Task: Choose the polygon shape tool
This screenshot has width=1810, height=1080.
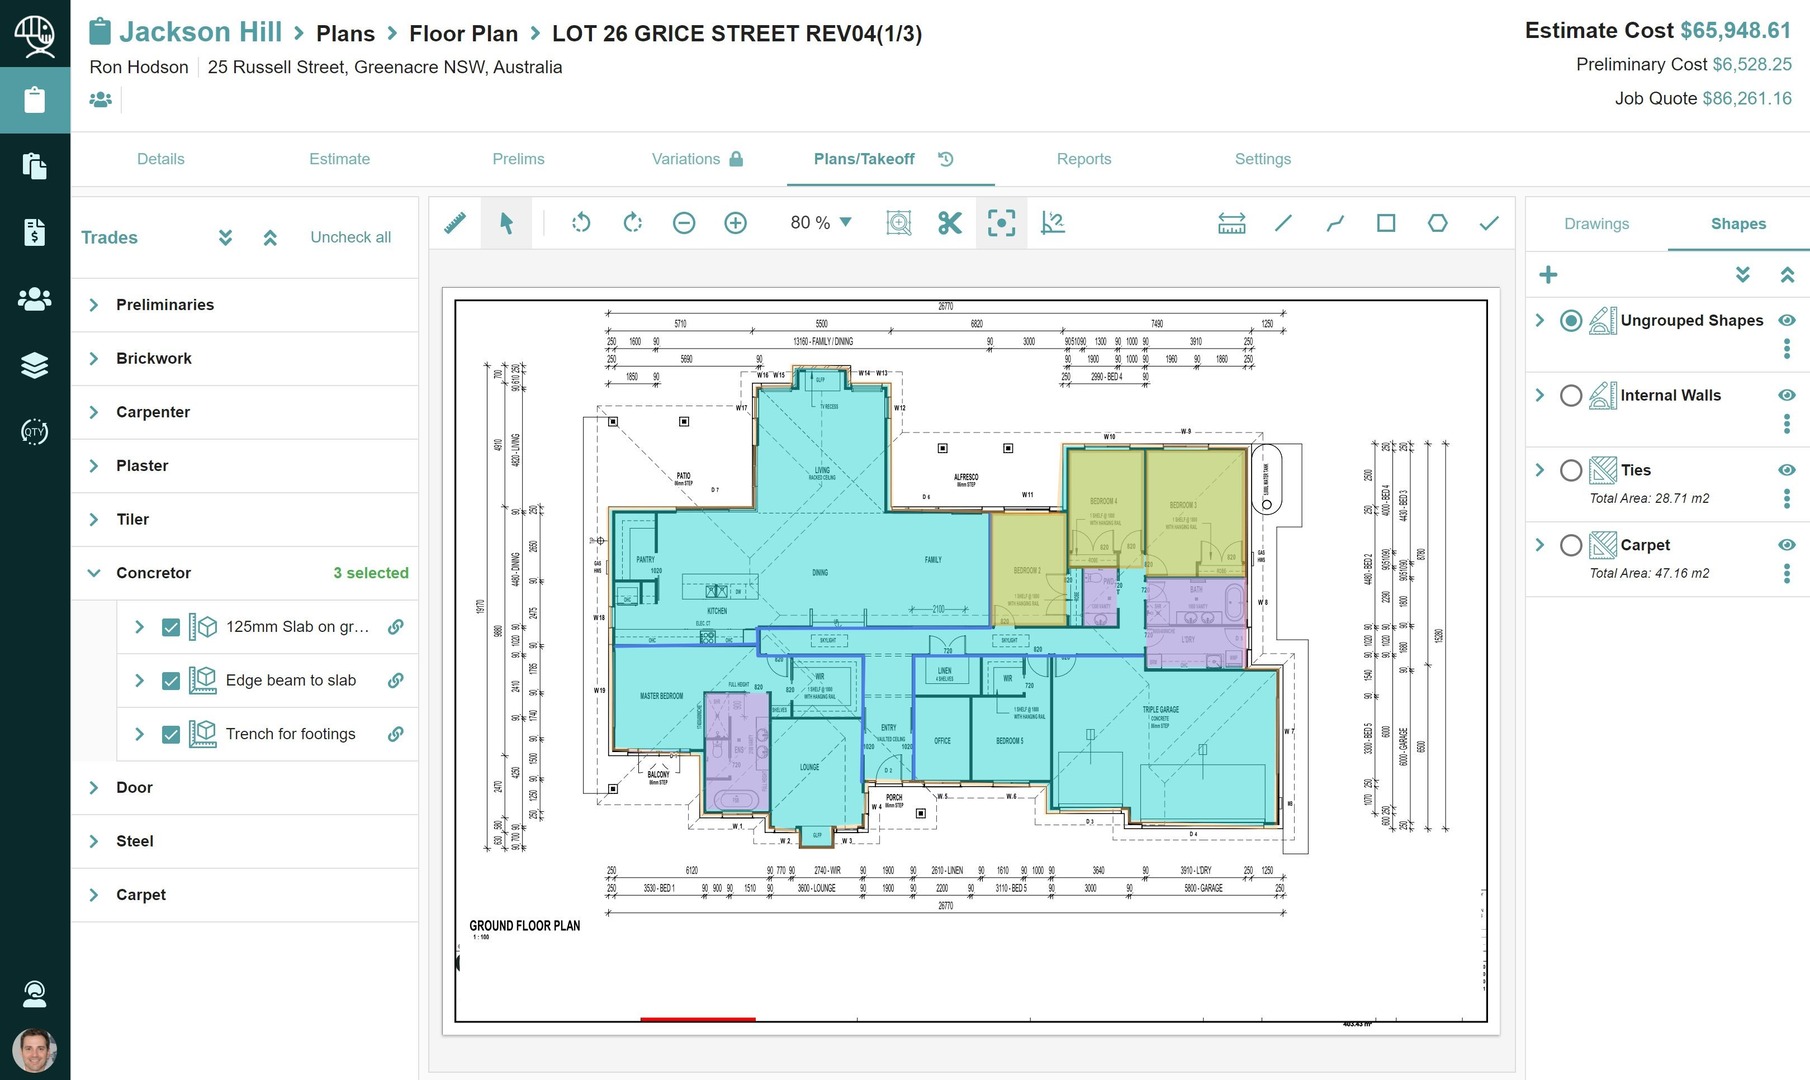Action: click(1437, 223)
